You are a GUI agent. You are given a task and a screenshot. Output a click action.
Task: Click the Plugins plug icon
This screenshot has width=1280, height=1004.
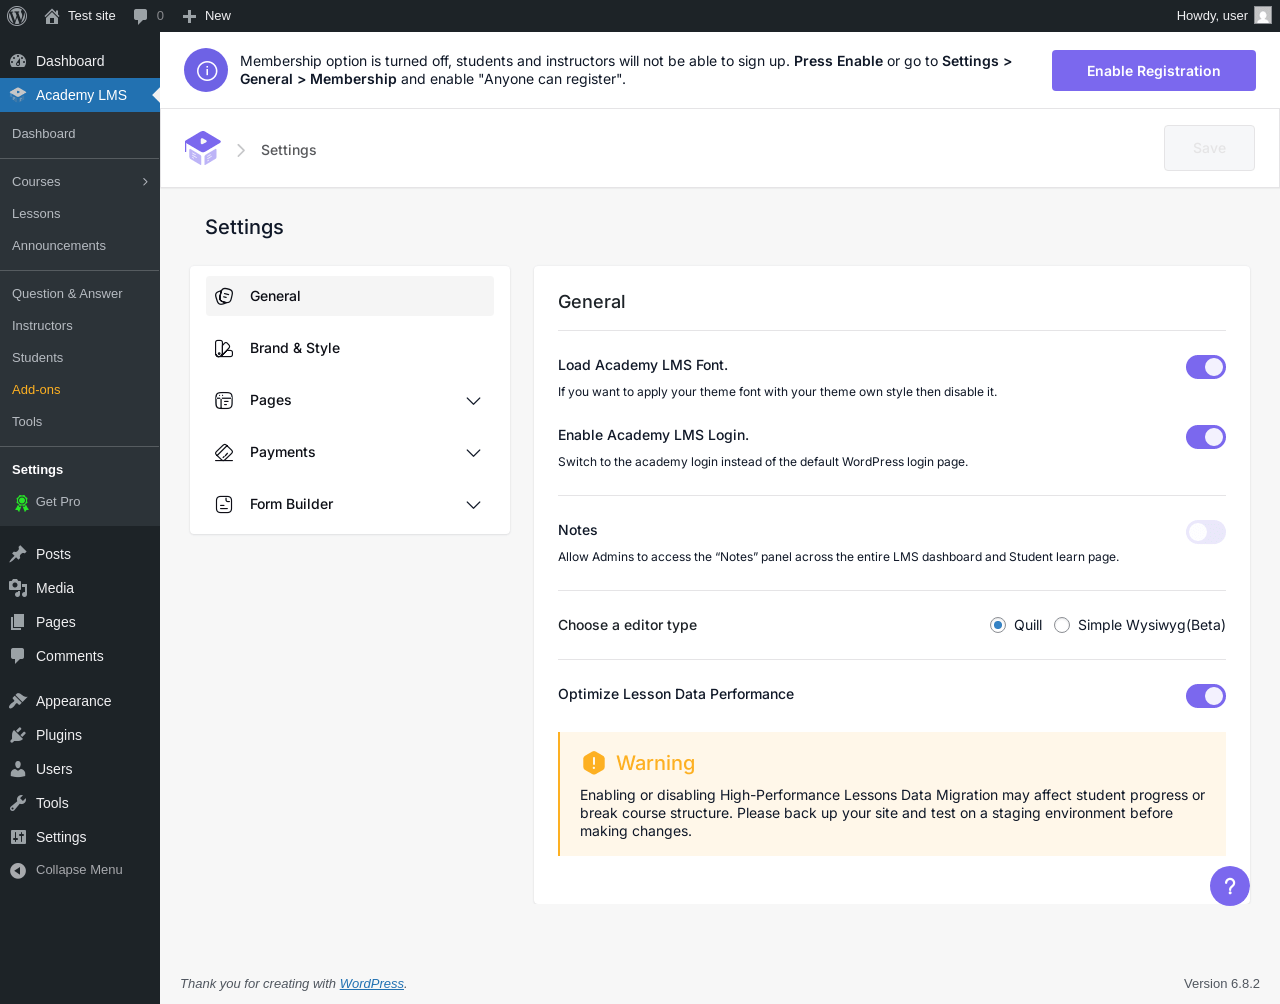coord(18,735)
